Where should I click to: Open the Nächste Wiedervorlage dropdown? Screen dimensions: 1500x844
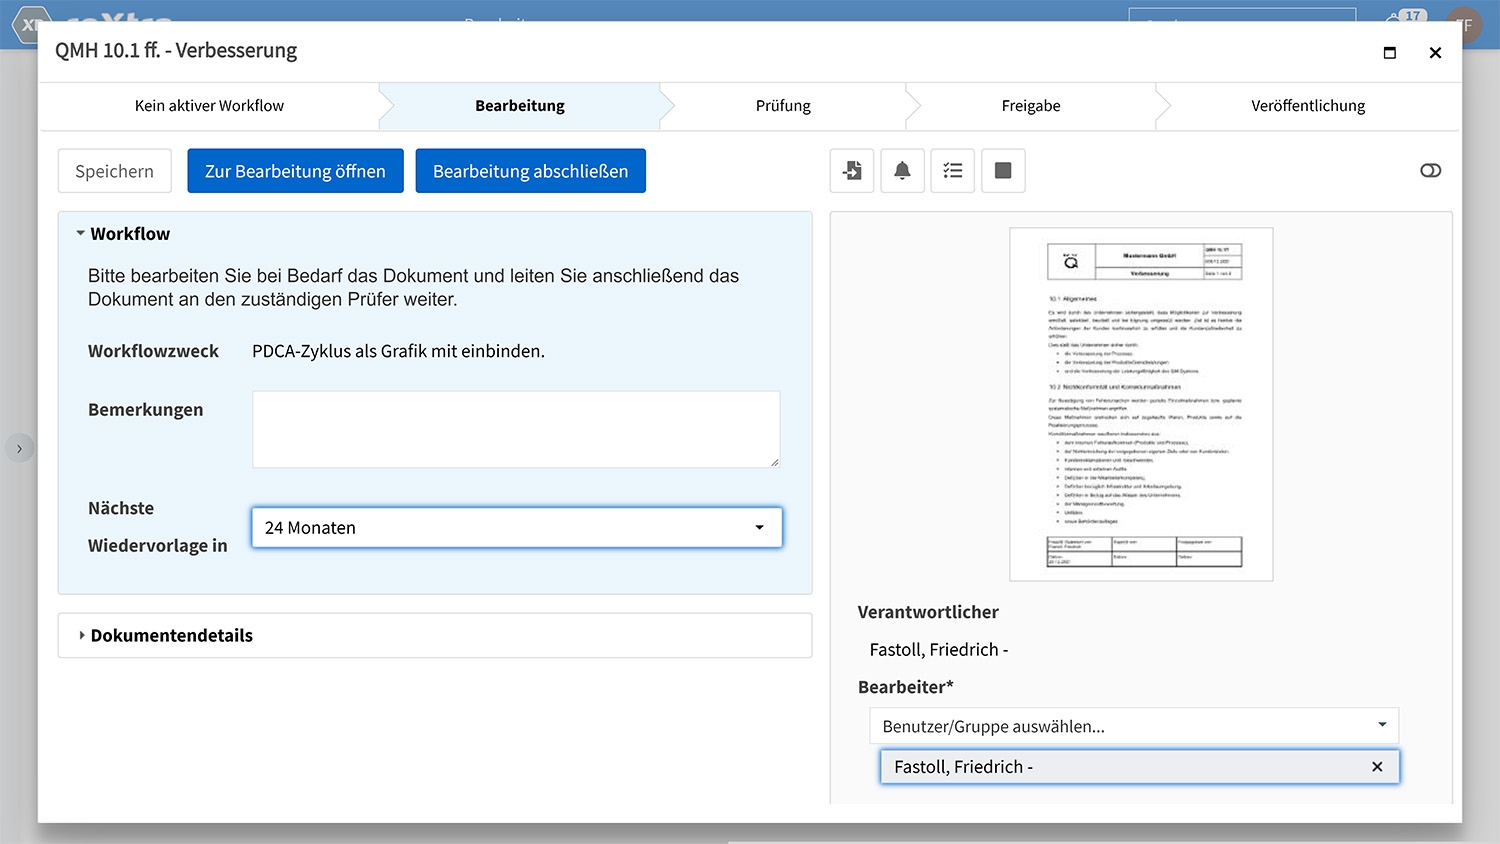[516, 528]
